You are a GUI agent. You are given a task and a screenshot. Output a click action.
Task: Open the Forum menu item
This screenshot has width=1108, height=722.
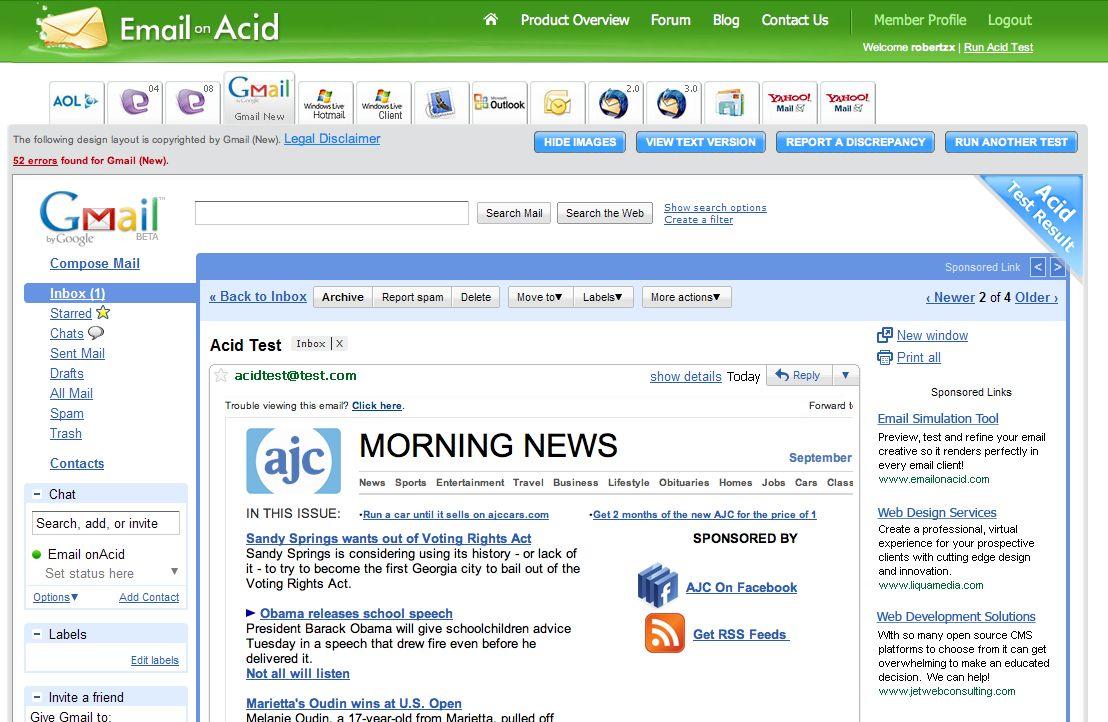click(670, 20)
